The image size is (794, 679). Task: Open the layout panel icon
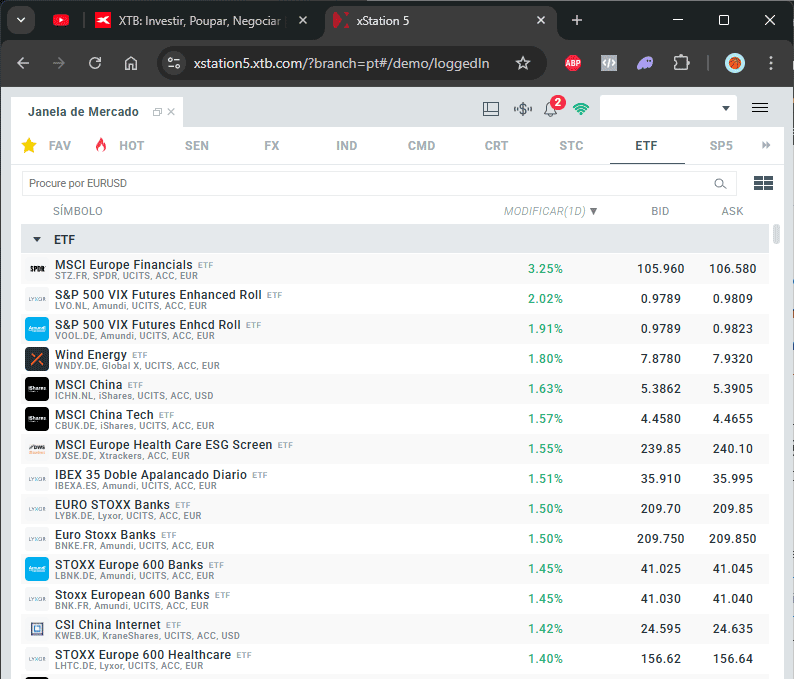point(491,109)
